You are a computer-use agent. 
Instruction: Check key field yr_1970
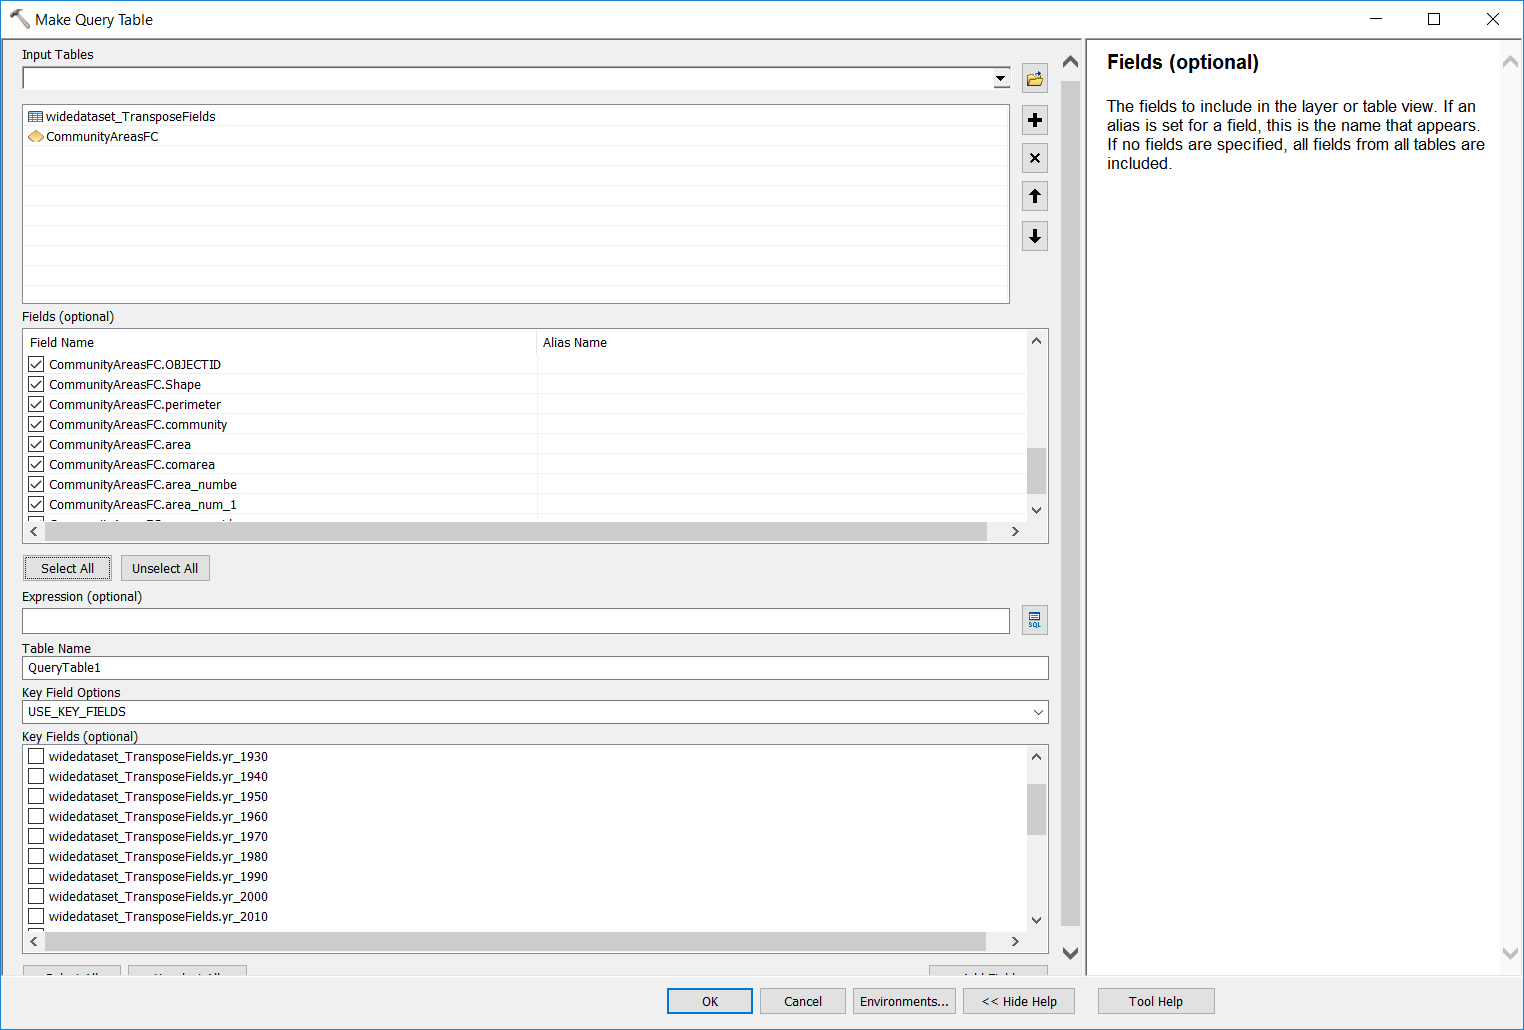(x=36, y=836)
